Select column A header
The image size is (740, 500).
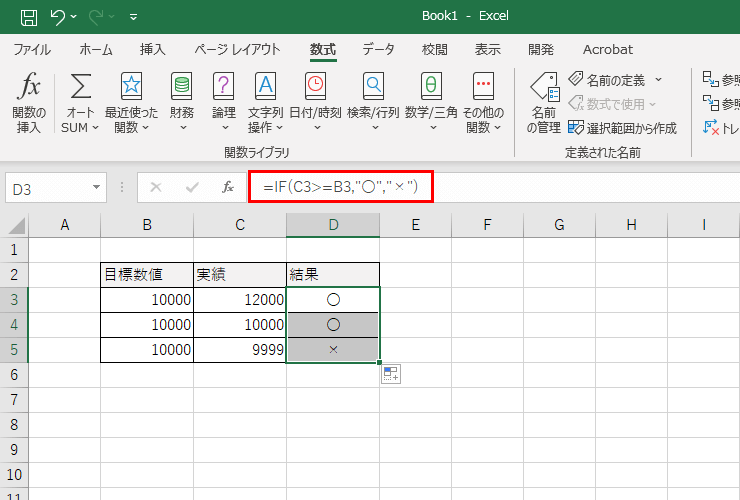tap(65, 225)
